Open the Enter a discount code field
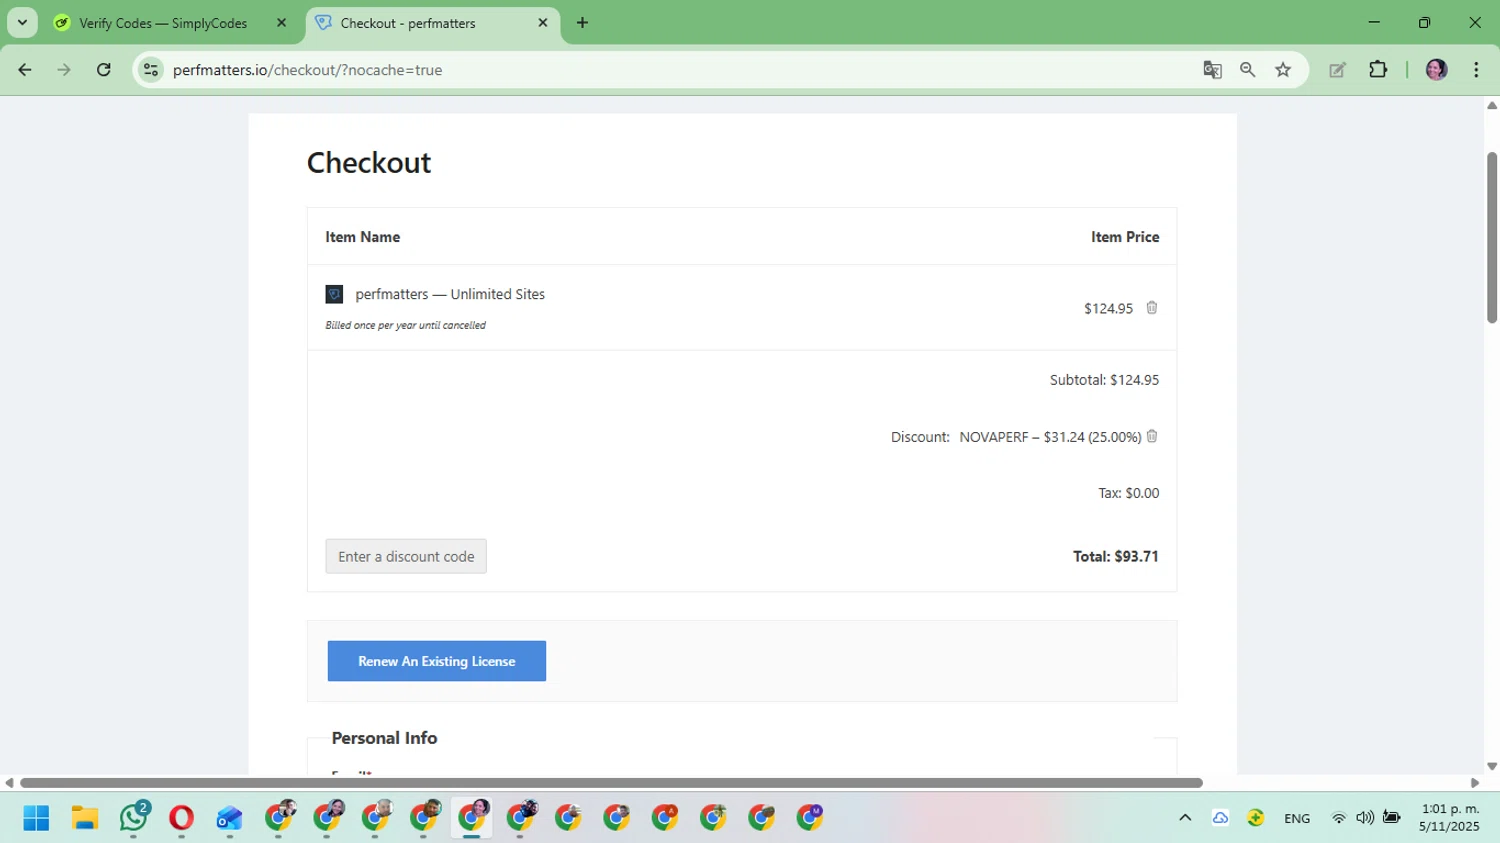 [x=406, y=556]
